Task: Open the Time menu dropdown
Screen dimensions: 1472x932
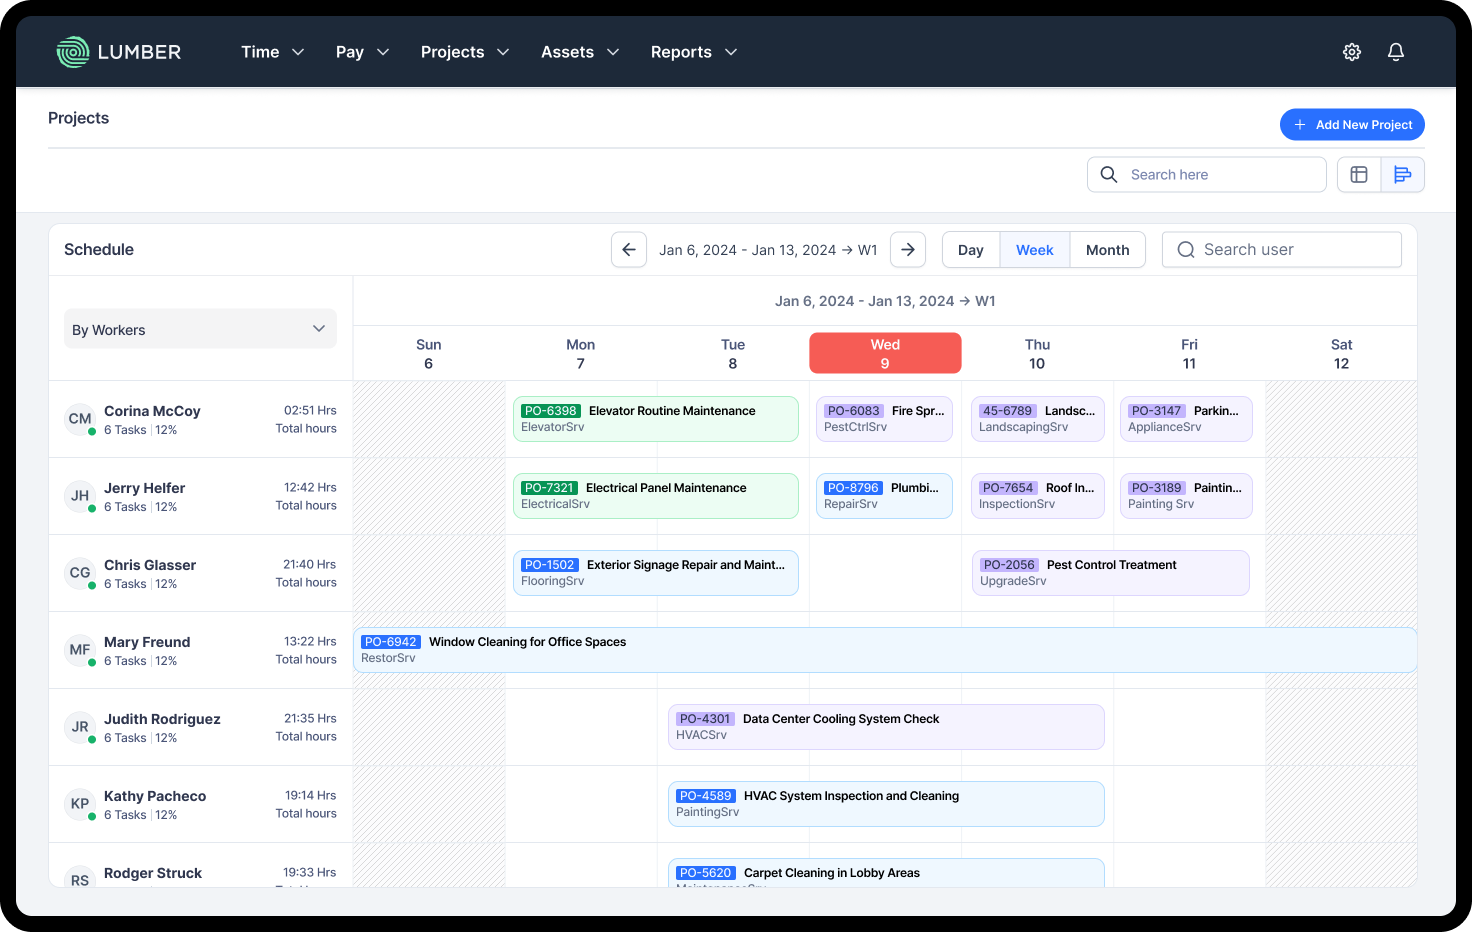Action: (x=272, y=52)
